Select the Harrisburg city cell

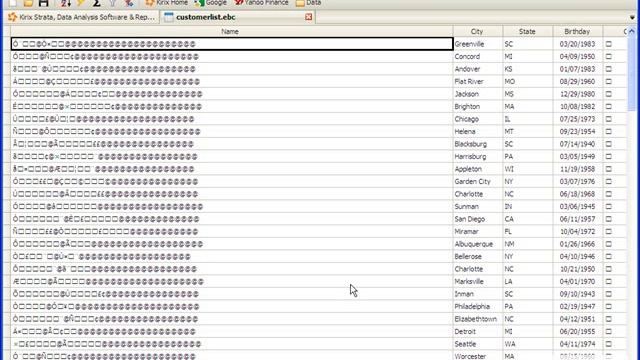point(478,157)
